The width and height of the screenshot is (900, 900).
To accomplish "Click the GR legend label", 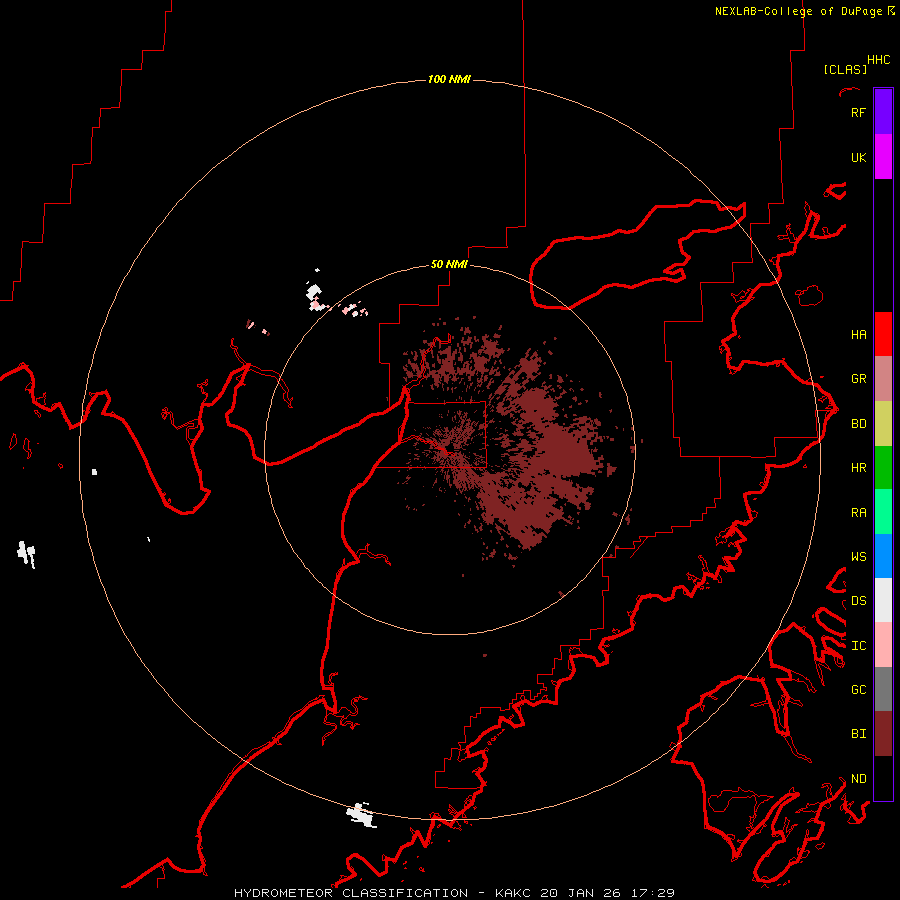I will point(858,379).
